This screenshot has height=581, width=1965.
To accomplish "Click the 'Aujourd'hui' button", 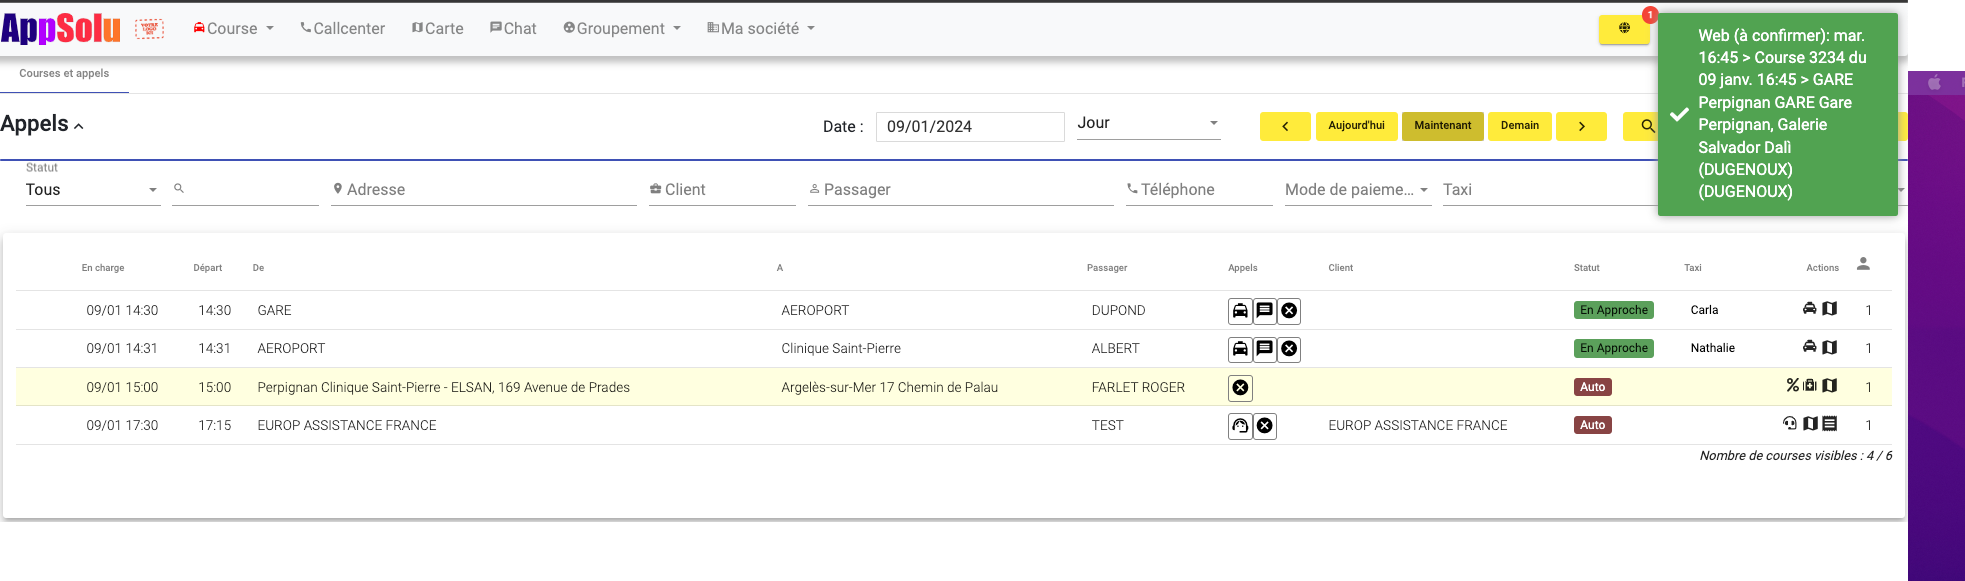I will pyautogui.click(x=1356, y=126).
